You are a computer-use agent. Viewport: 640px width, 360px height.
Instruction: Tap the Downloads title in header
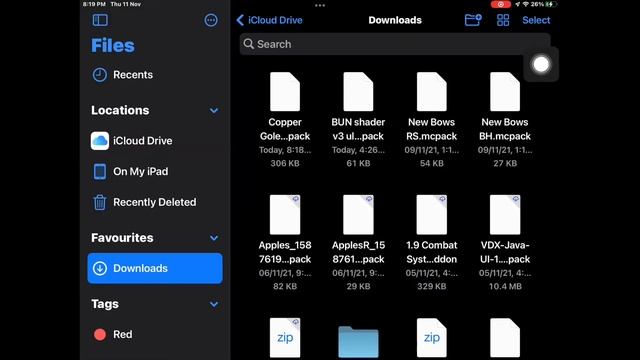click(395, 20)
